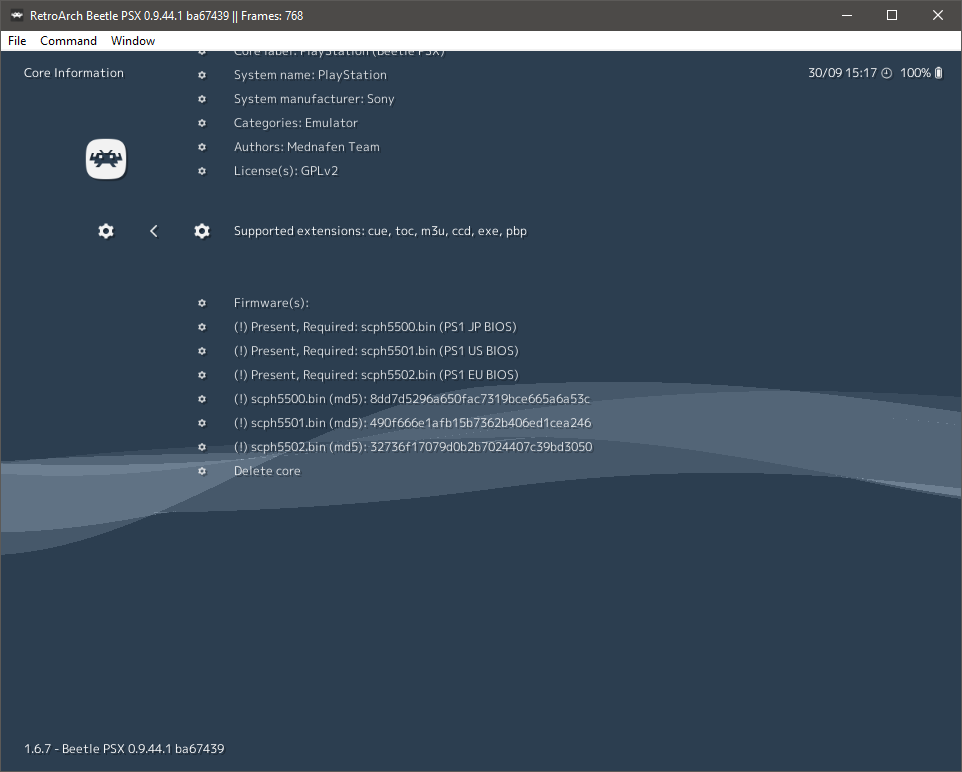Select the scph5500.bin md5 hash entry

pyautogui.click(x=412, y=399)
